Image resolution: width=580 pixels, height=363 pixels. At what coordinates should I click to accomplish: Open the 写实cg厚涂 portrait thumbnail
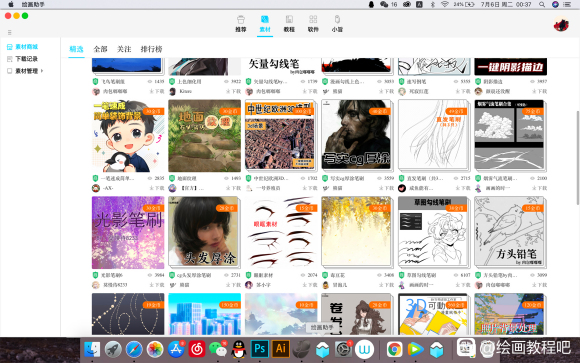357,135
